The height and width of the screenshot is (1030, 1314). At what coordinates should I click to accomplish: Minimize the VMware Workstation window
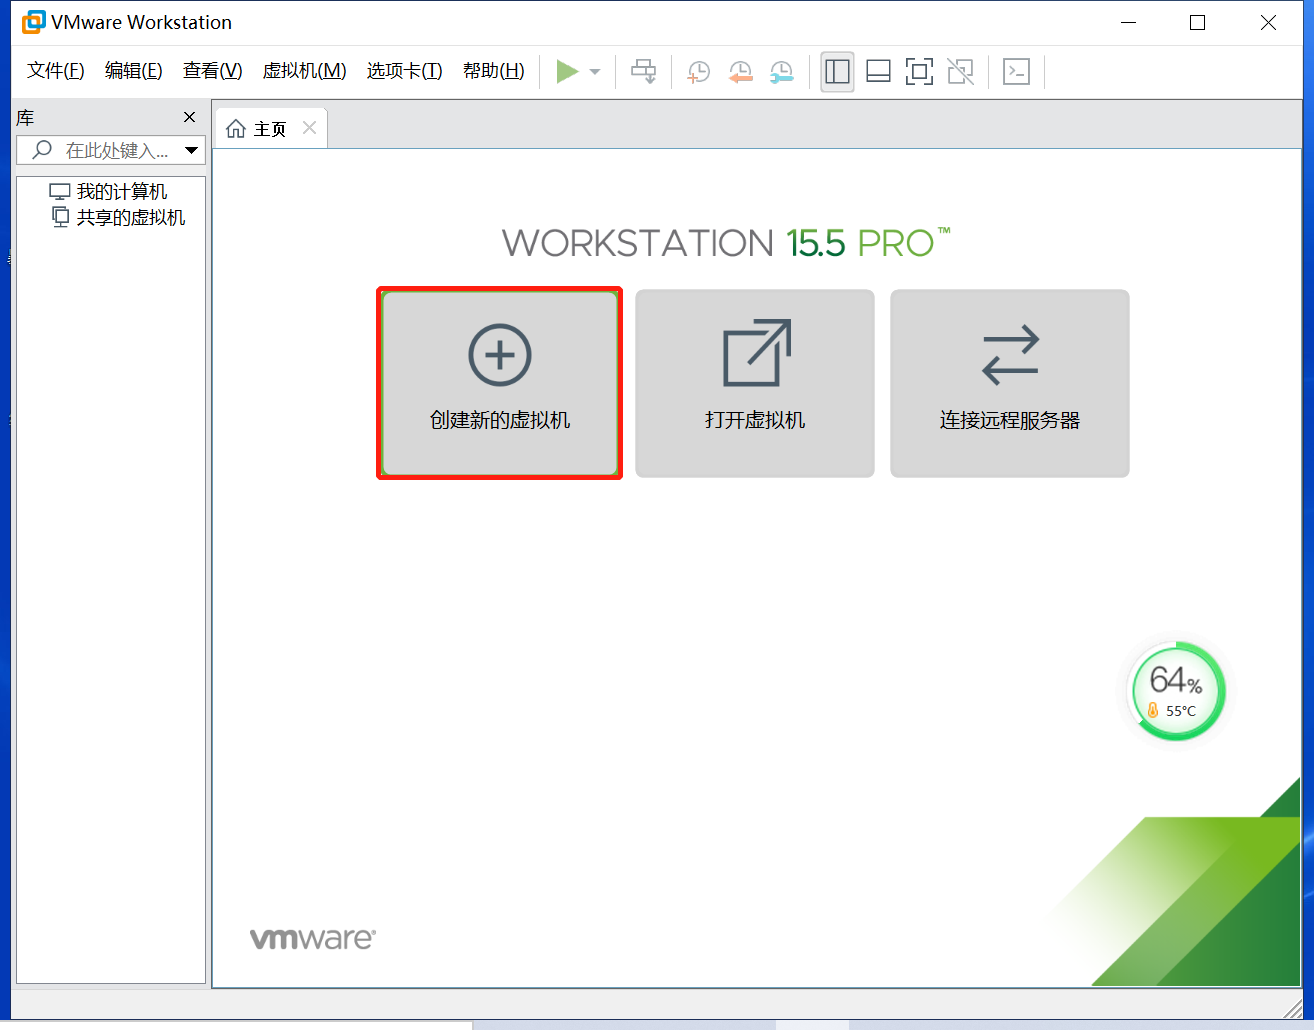coord(1129,22)
